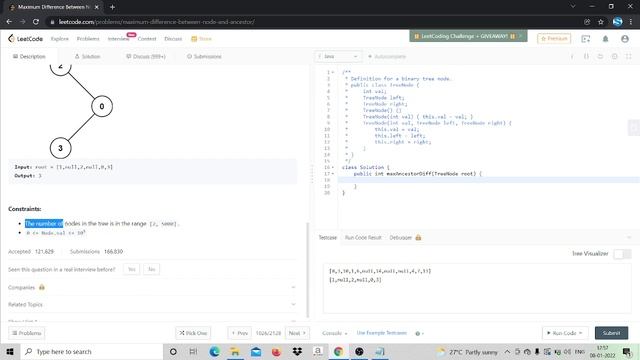
Task: Open Task View in taskbar
Action: coord(193,351)
